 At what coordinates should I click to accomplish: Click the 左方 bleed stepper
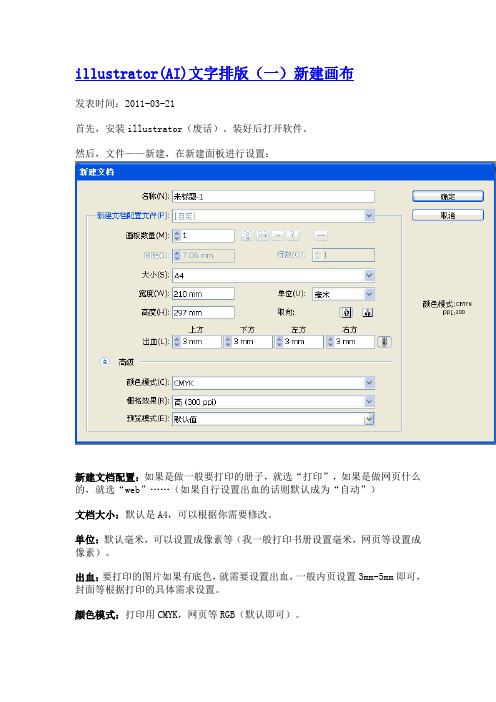(279, 342)
